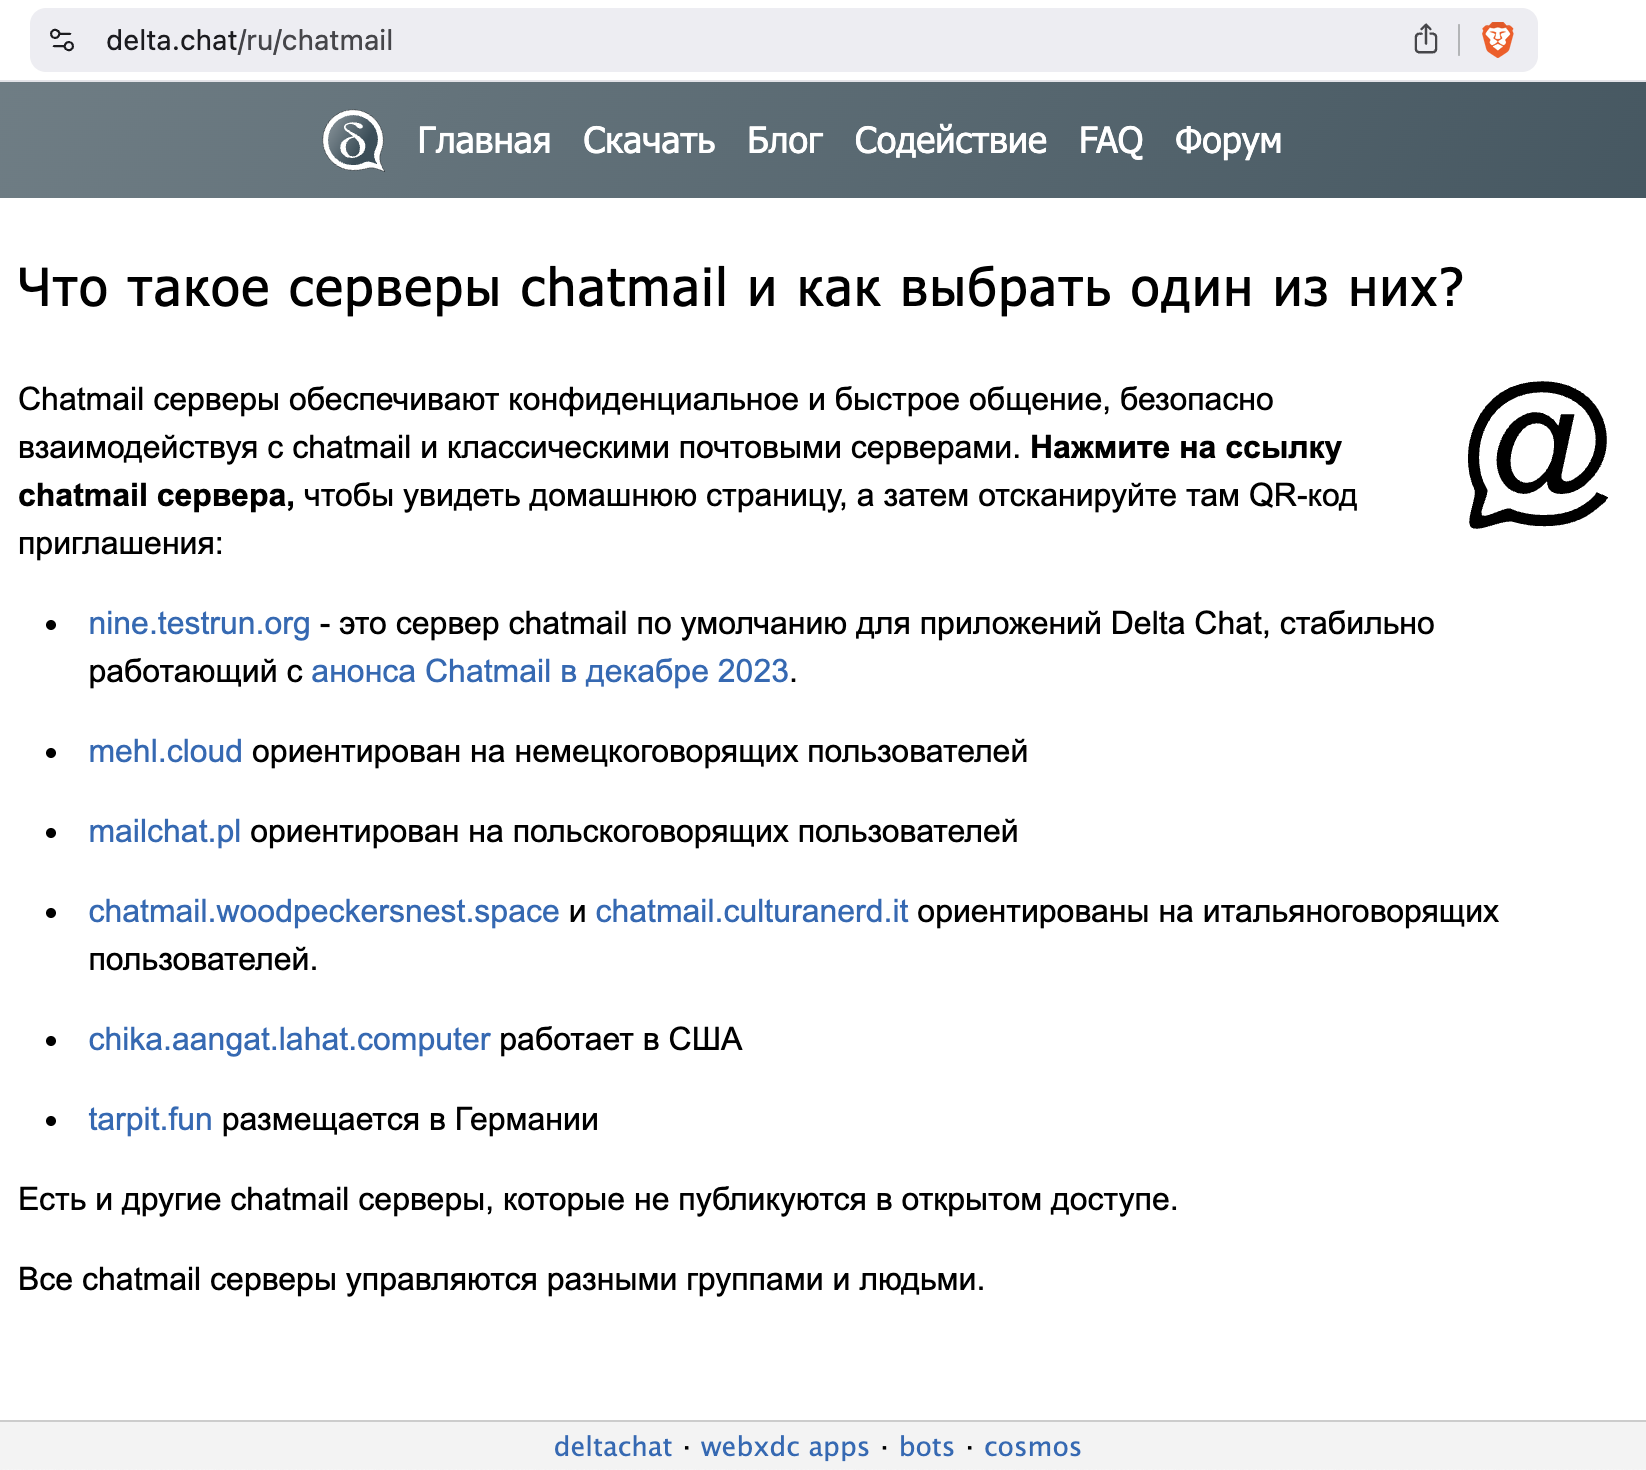Open the nine.testrun.org server link
Screen dimensions: 1646x1470
coord(199,623)
